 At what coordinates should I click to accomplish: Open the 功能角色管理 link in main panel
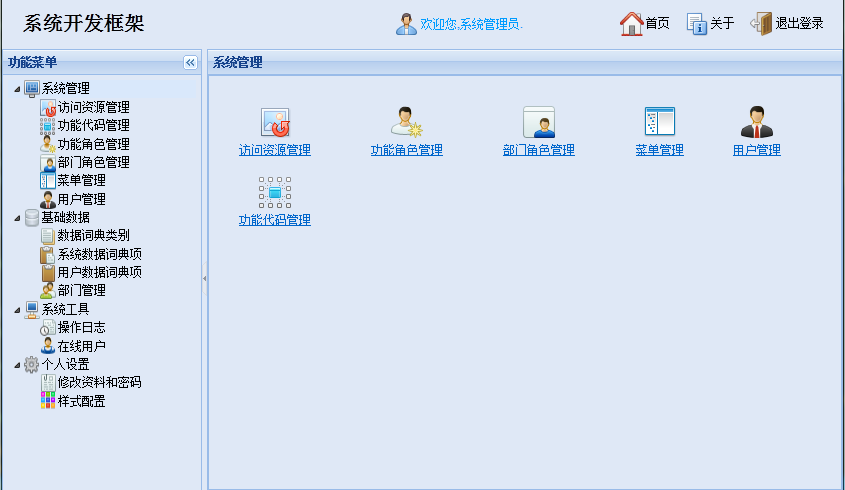[x=406, y=150]
